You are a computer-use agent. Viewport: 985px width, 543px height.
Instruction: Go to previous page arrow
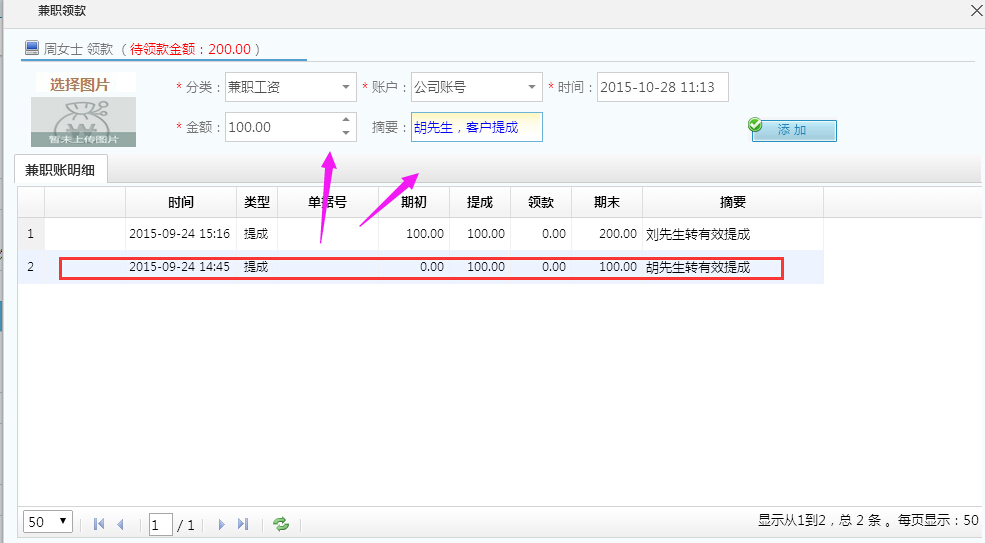(121, 524)
